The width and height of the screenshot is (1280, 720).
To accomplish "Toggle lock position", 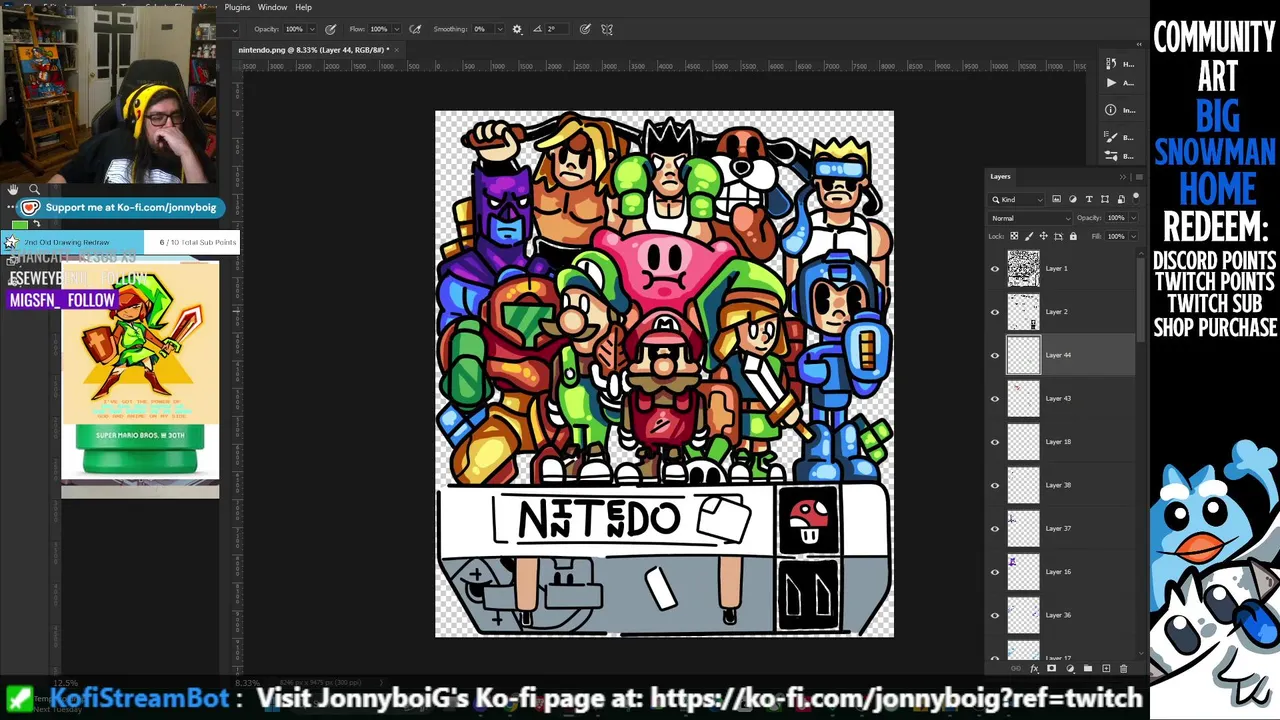I will click(1044, 236).
